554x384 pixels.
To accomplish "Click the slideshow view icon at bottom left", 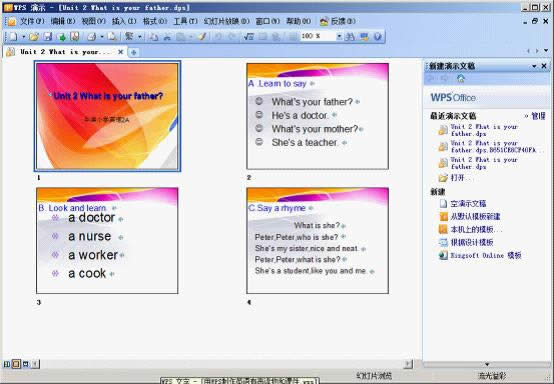I will 26,364.
